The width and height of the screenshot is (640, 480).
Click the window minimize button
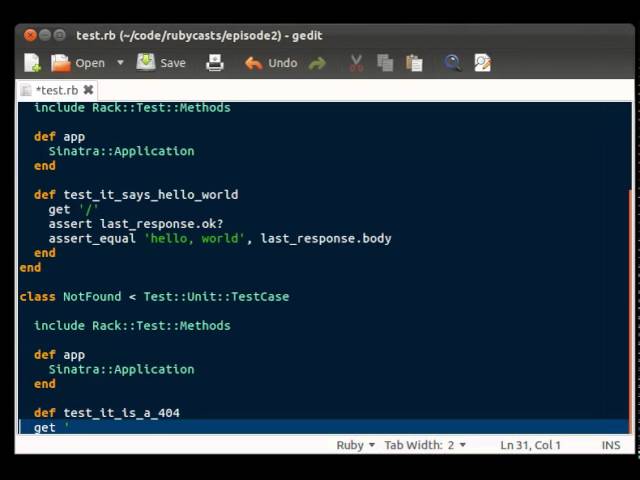45,36
